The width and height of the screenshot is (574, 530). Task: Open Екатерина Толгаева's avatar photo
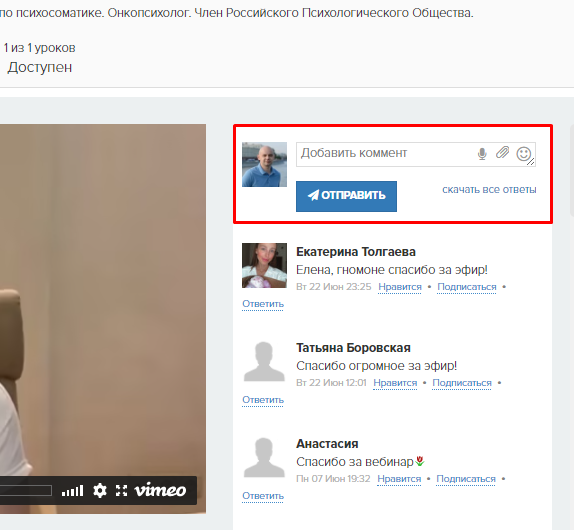tap(264, 265)
